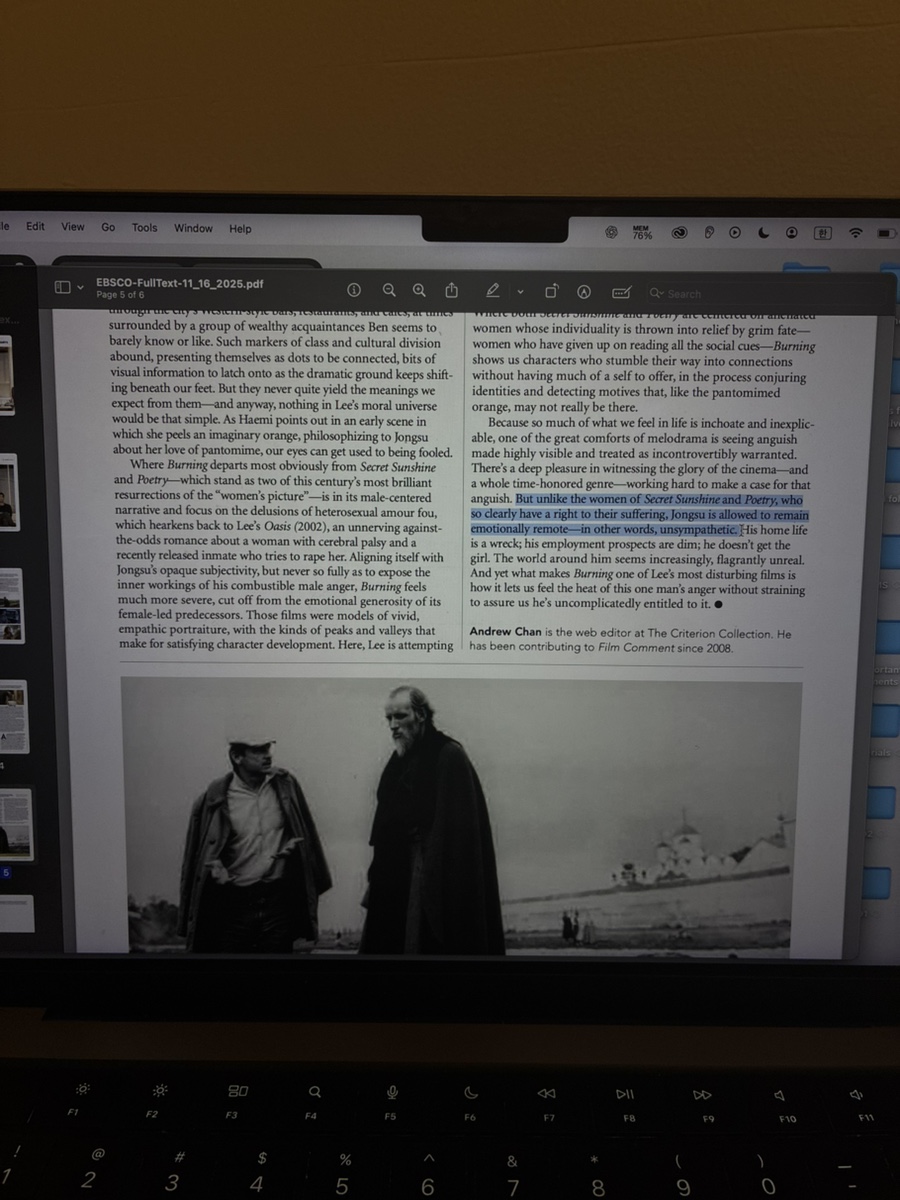This screenshot has width=900, height=1200.
Task: Click the play circle menu bar icon
Action: point(735,232)
